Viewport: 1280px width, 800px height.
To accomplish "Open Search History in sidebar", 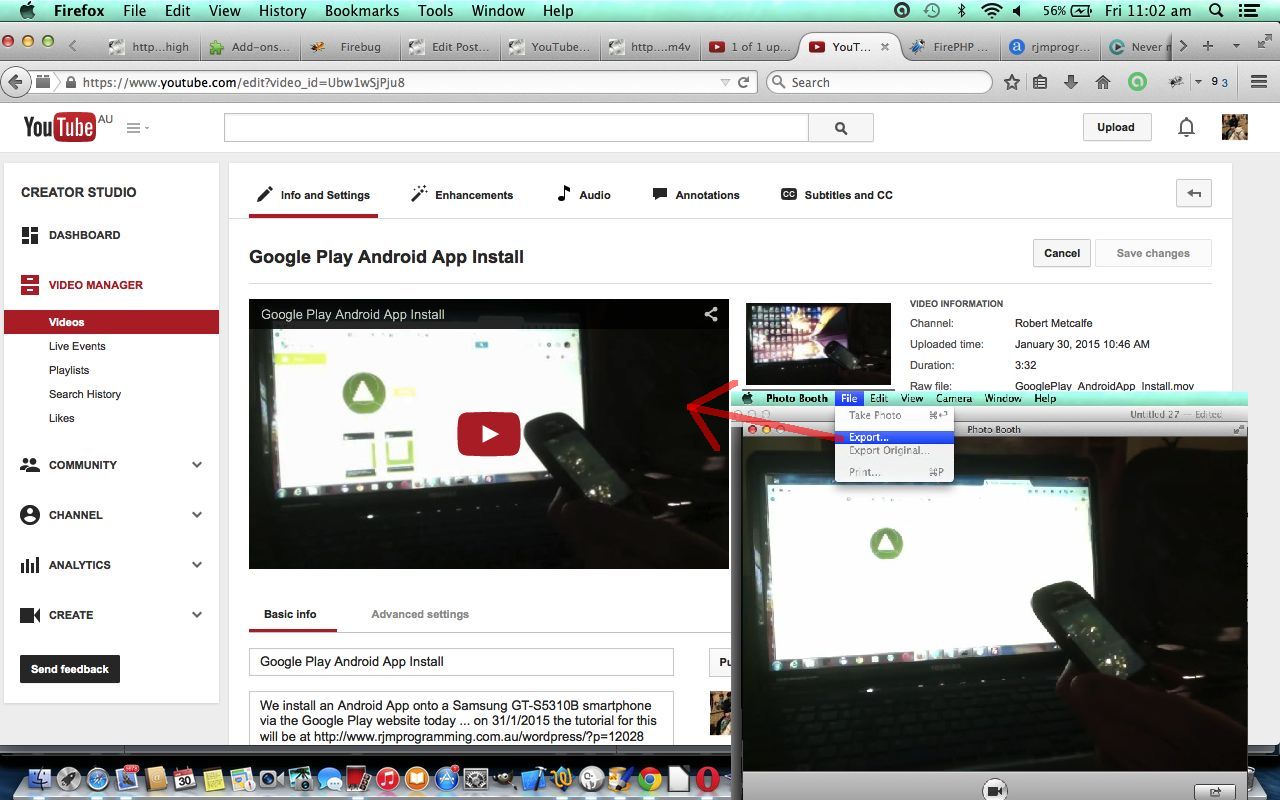I will click(x=85, y=394).
